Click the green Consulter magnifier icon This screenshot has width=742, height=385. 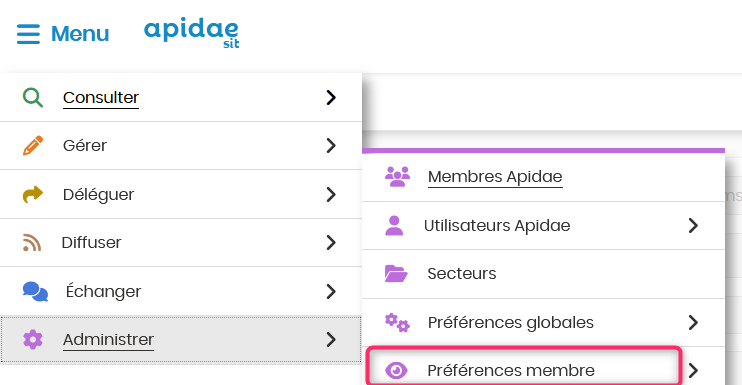(33, 97)
